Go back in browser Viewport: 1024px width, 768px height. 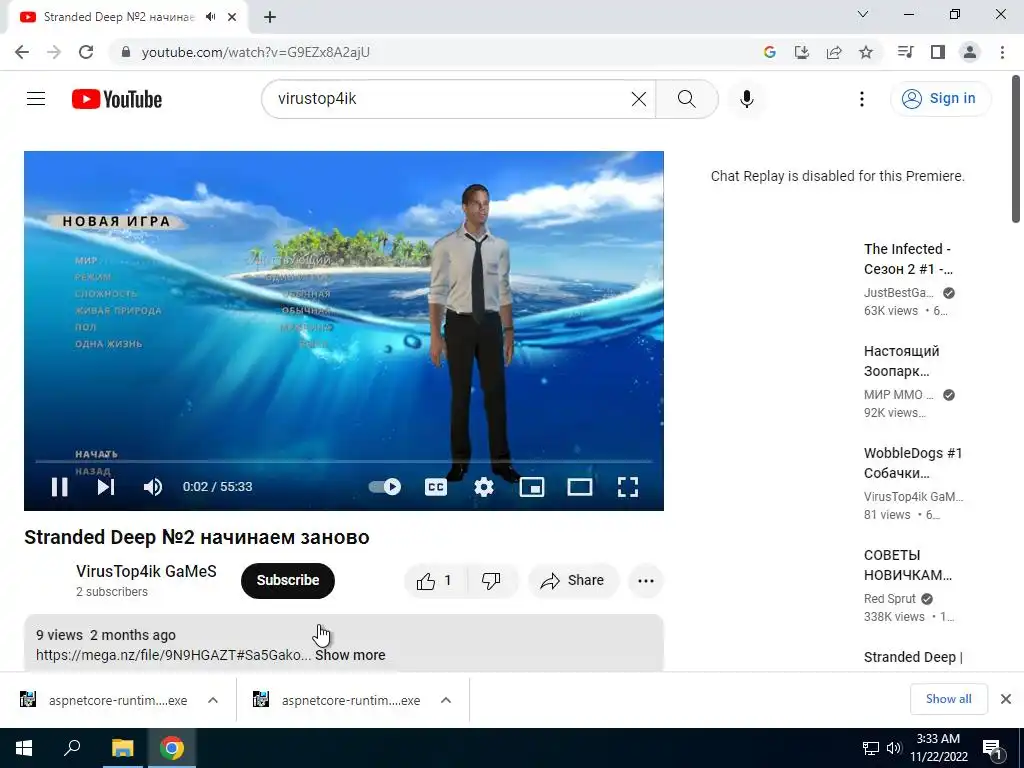pos(22,52)
